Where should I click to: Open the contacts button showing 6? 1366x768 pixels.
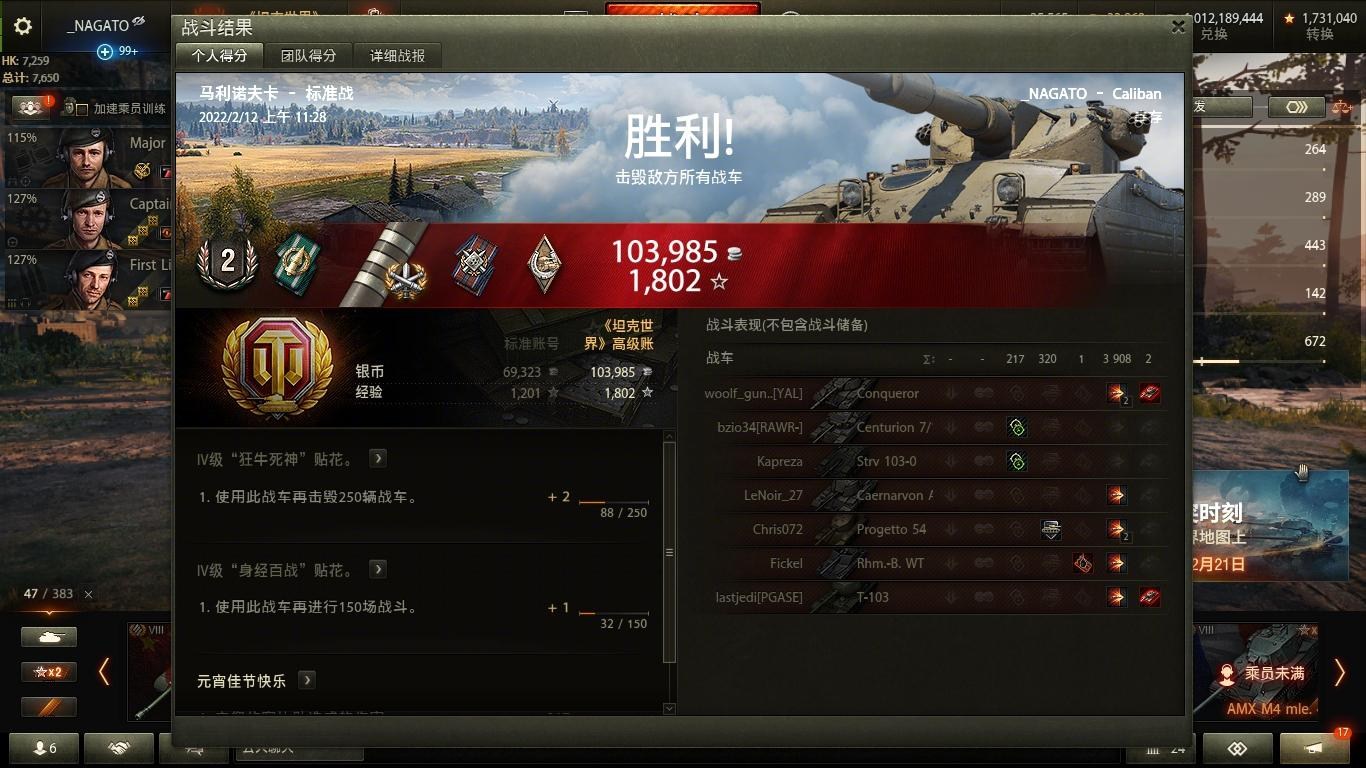45,748
